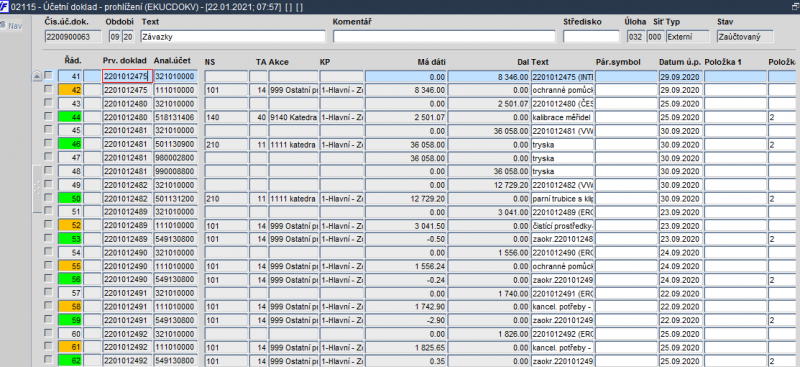Viewport: 800px width, 367px height.
Task: Tick the checkbox for row 55
Action: (x=48, y=265)
